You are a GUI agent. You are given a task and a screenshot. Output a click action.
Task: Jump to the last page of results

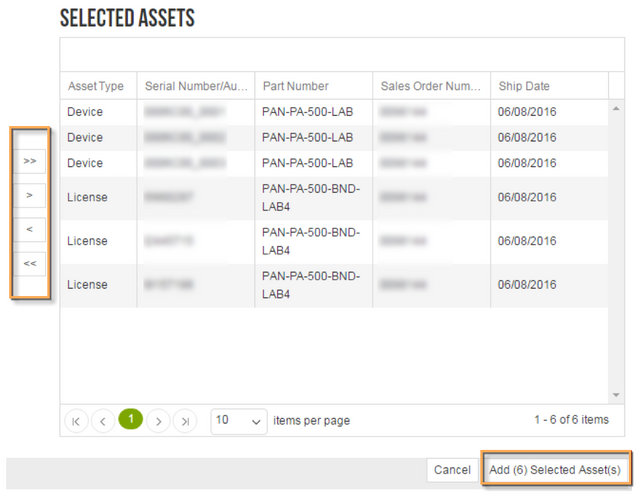pyautogui.click(x=185, y=421)
